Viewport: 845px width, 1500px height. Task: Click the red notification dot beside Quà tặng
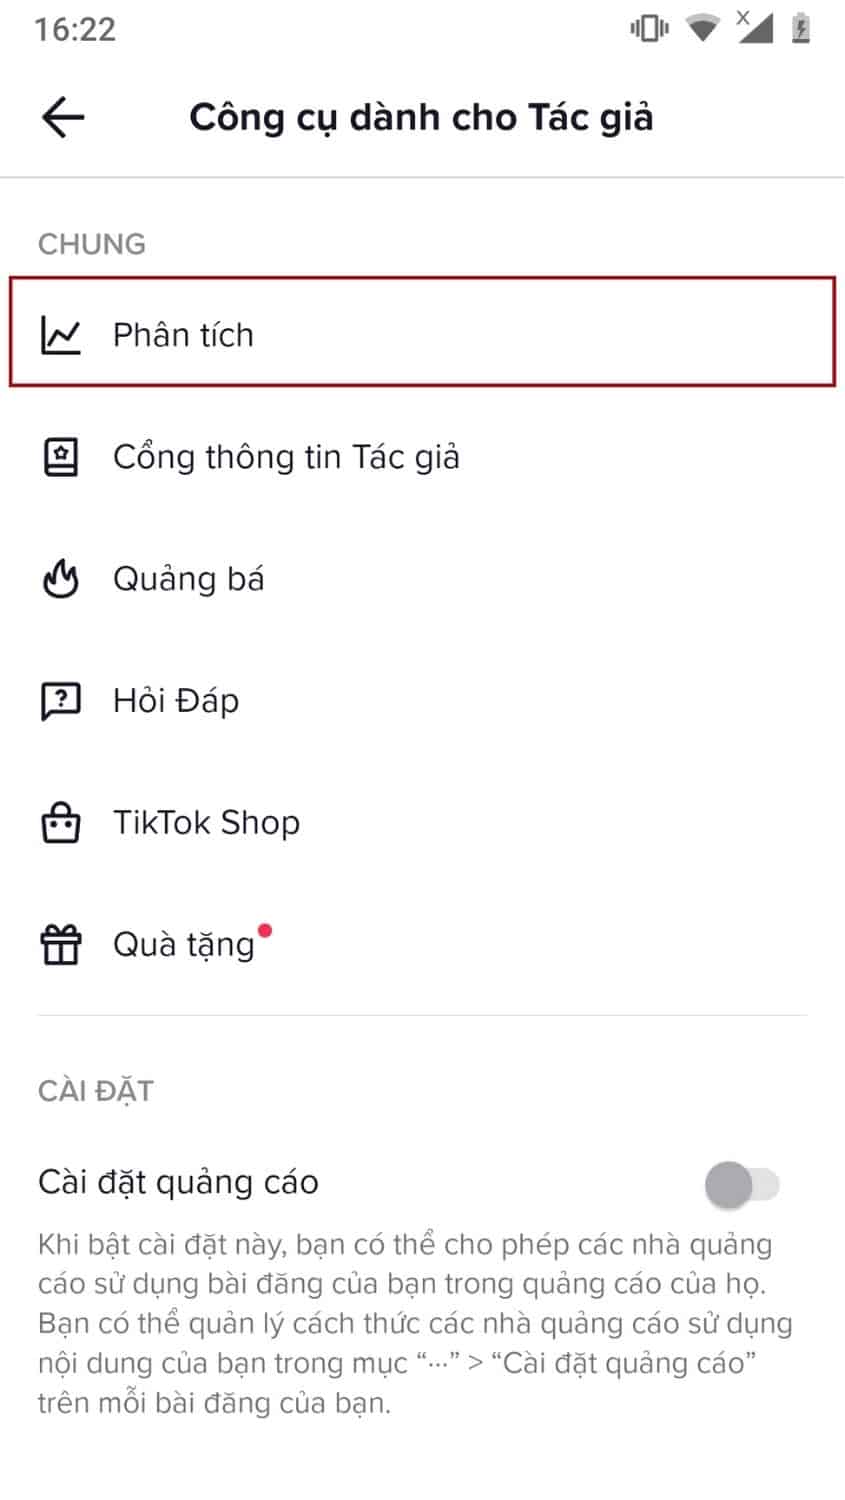[265, 931]
